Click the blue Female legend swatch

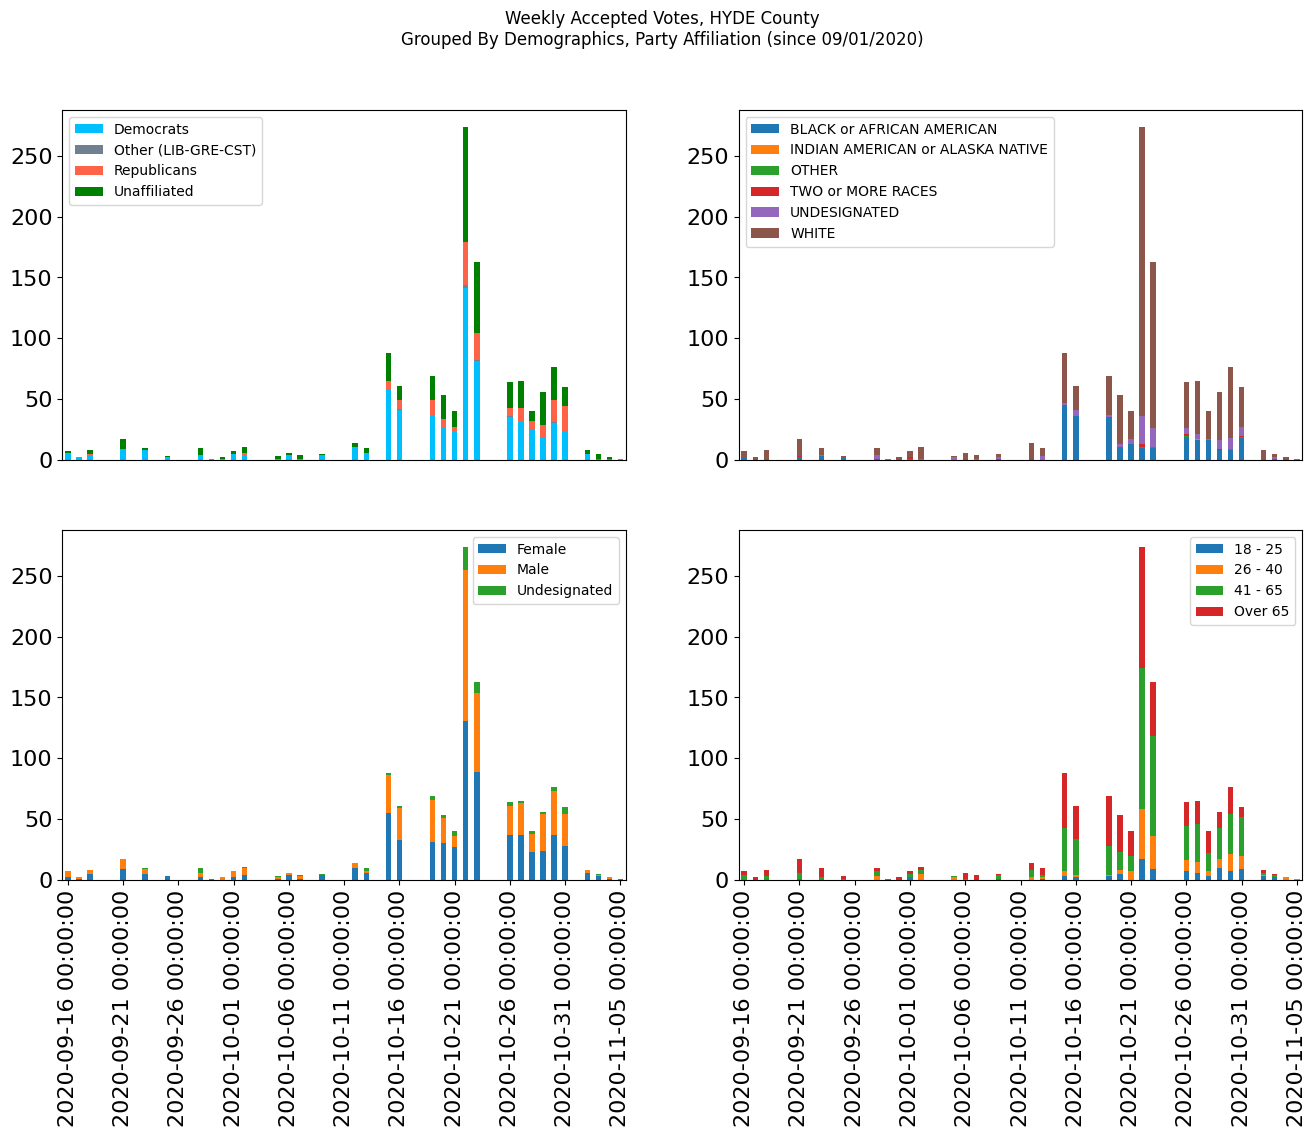(493, 549)
